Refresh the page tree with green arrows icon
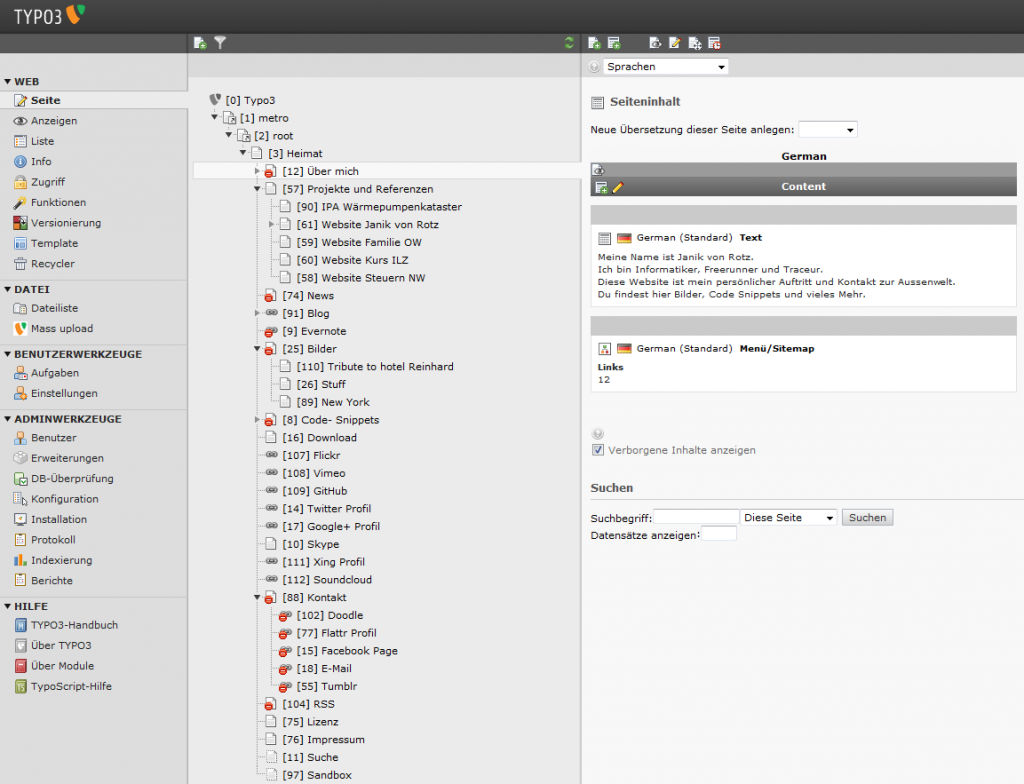Viewport: 1024px width, 784px height. pyautogui.click(x=569, y=43)
